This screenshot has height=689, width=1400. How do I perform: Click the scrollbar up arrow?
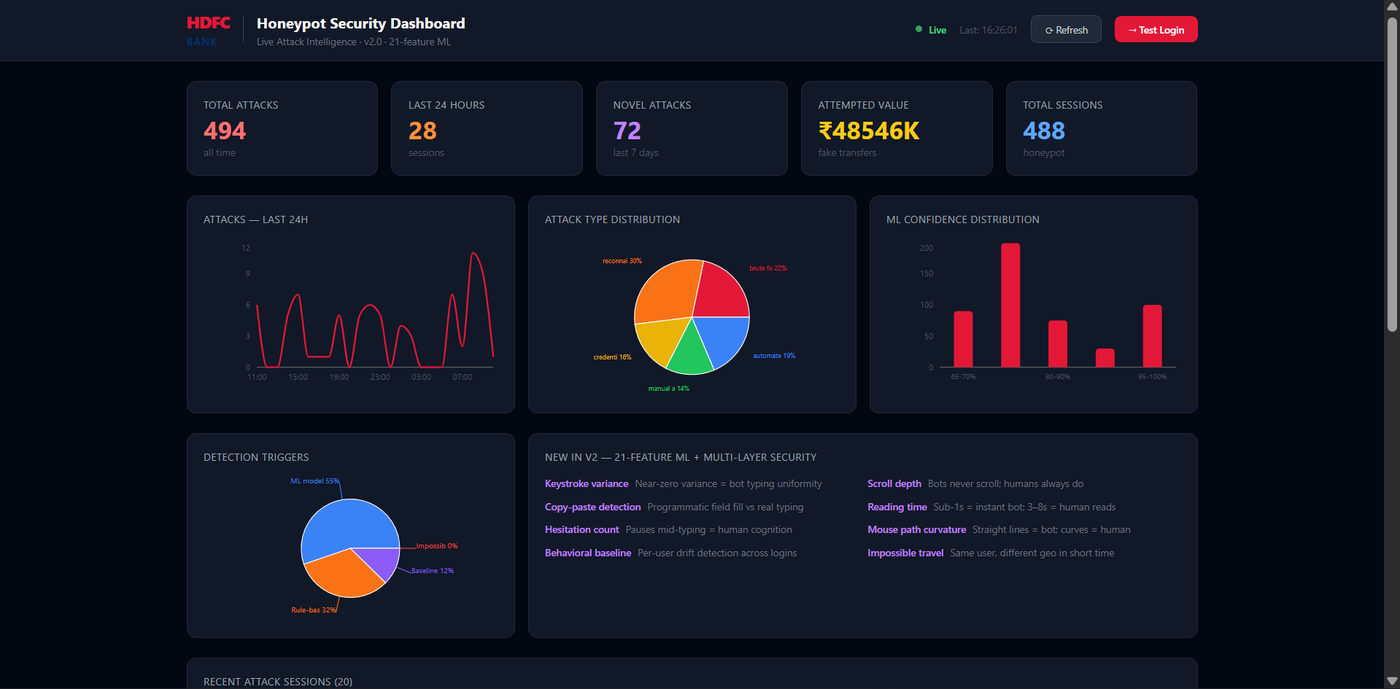(1391, 7)
